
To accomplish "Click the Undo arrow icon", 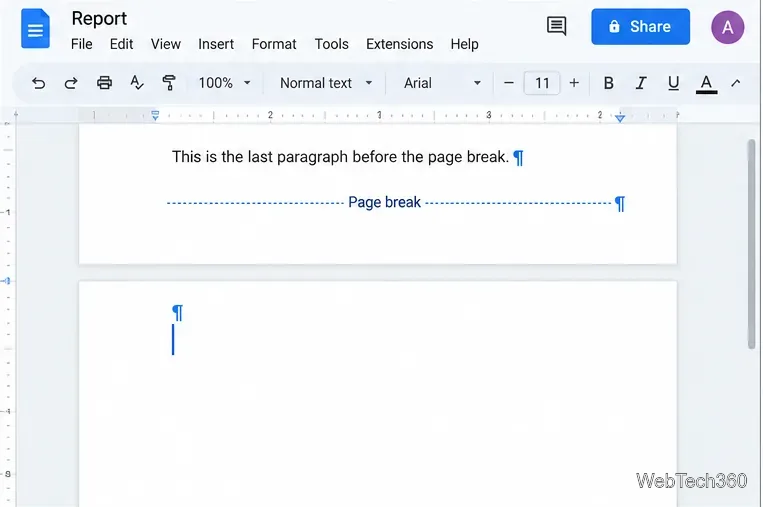I will pos(38,83).
